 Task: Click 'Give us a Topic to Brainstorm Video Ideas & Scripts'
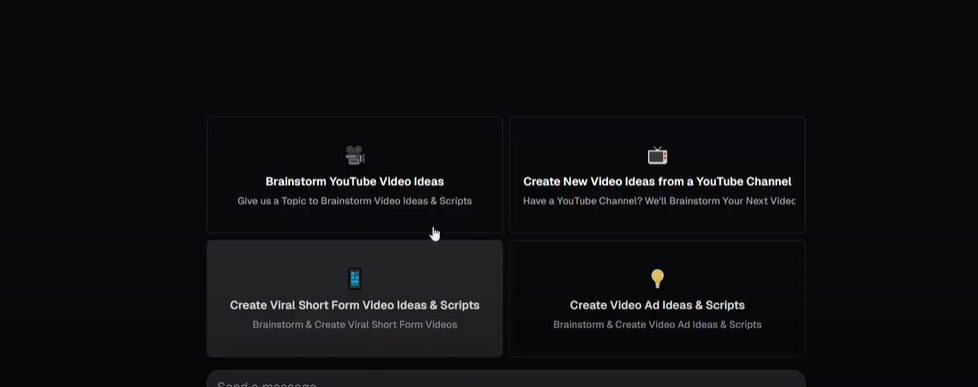355,201
